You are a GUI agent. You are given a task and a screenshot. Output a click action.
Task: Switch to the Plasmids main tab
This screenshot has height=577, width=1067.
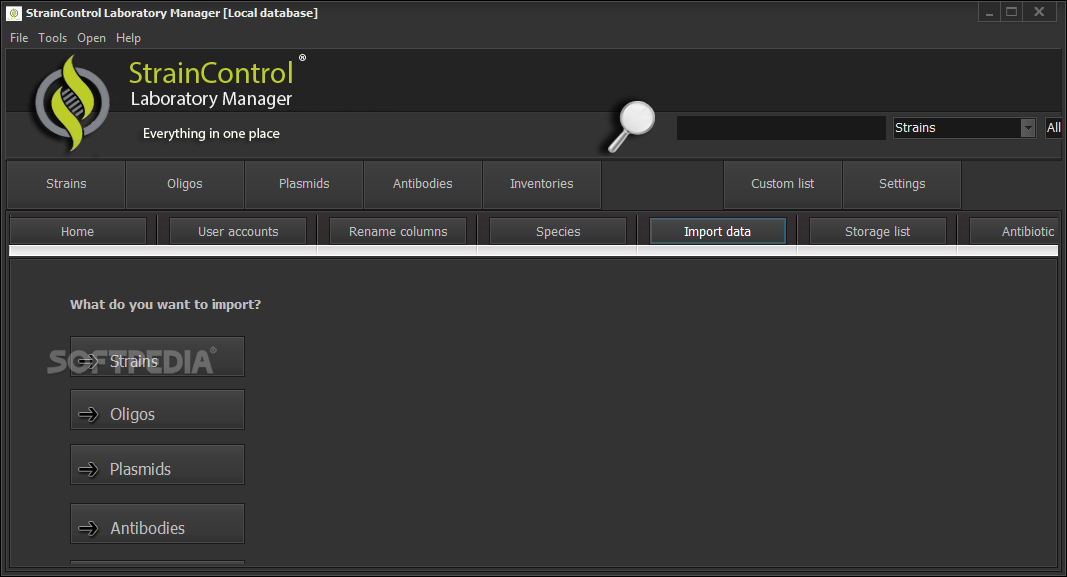[304, 184]
